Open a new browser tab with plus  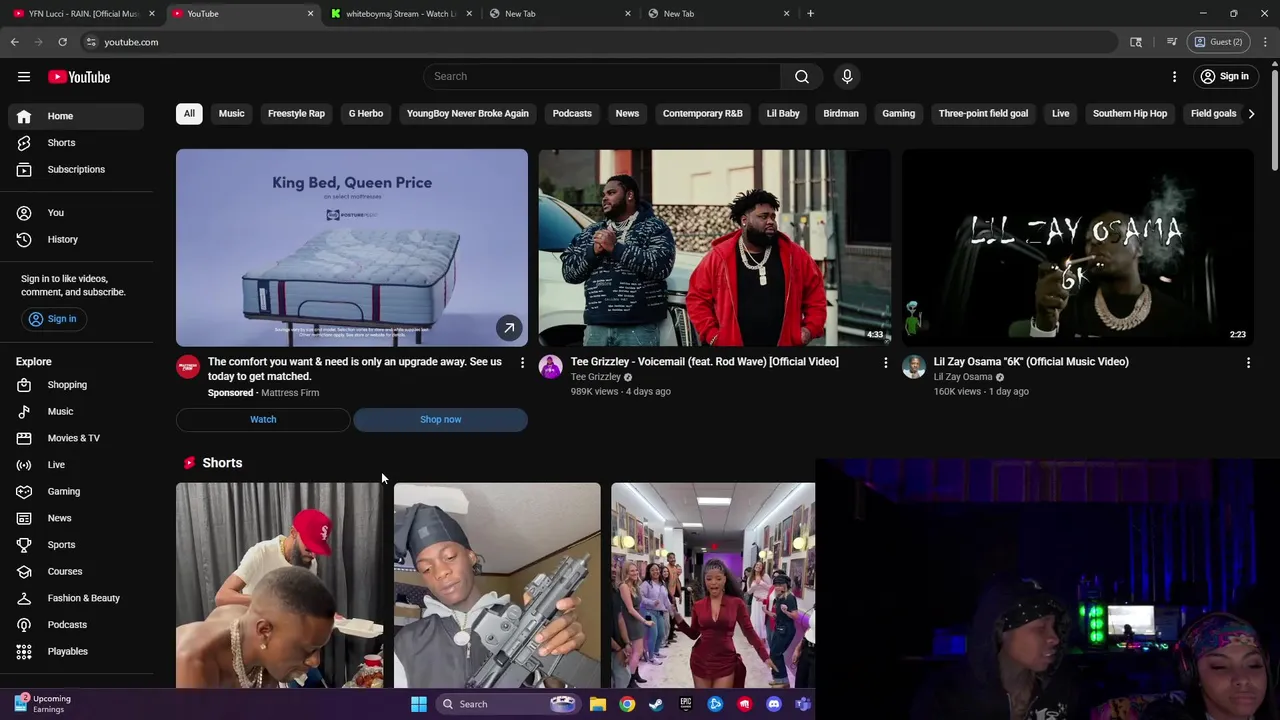coord(811,14)
